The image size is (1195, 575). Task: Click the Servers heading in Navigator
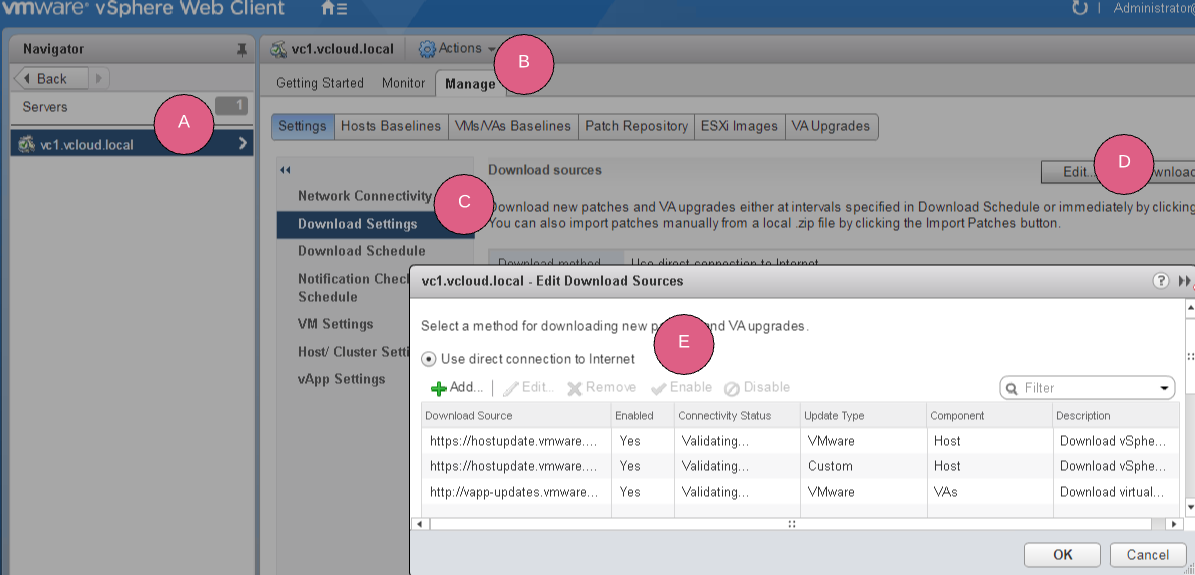[45, 107]
